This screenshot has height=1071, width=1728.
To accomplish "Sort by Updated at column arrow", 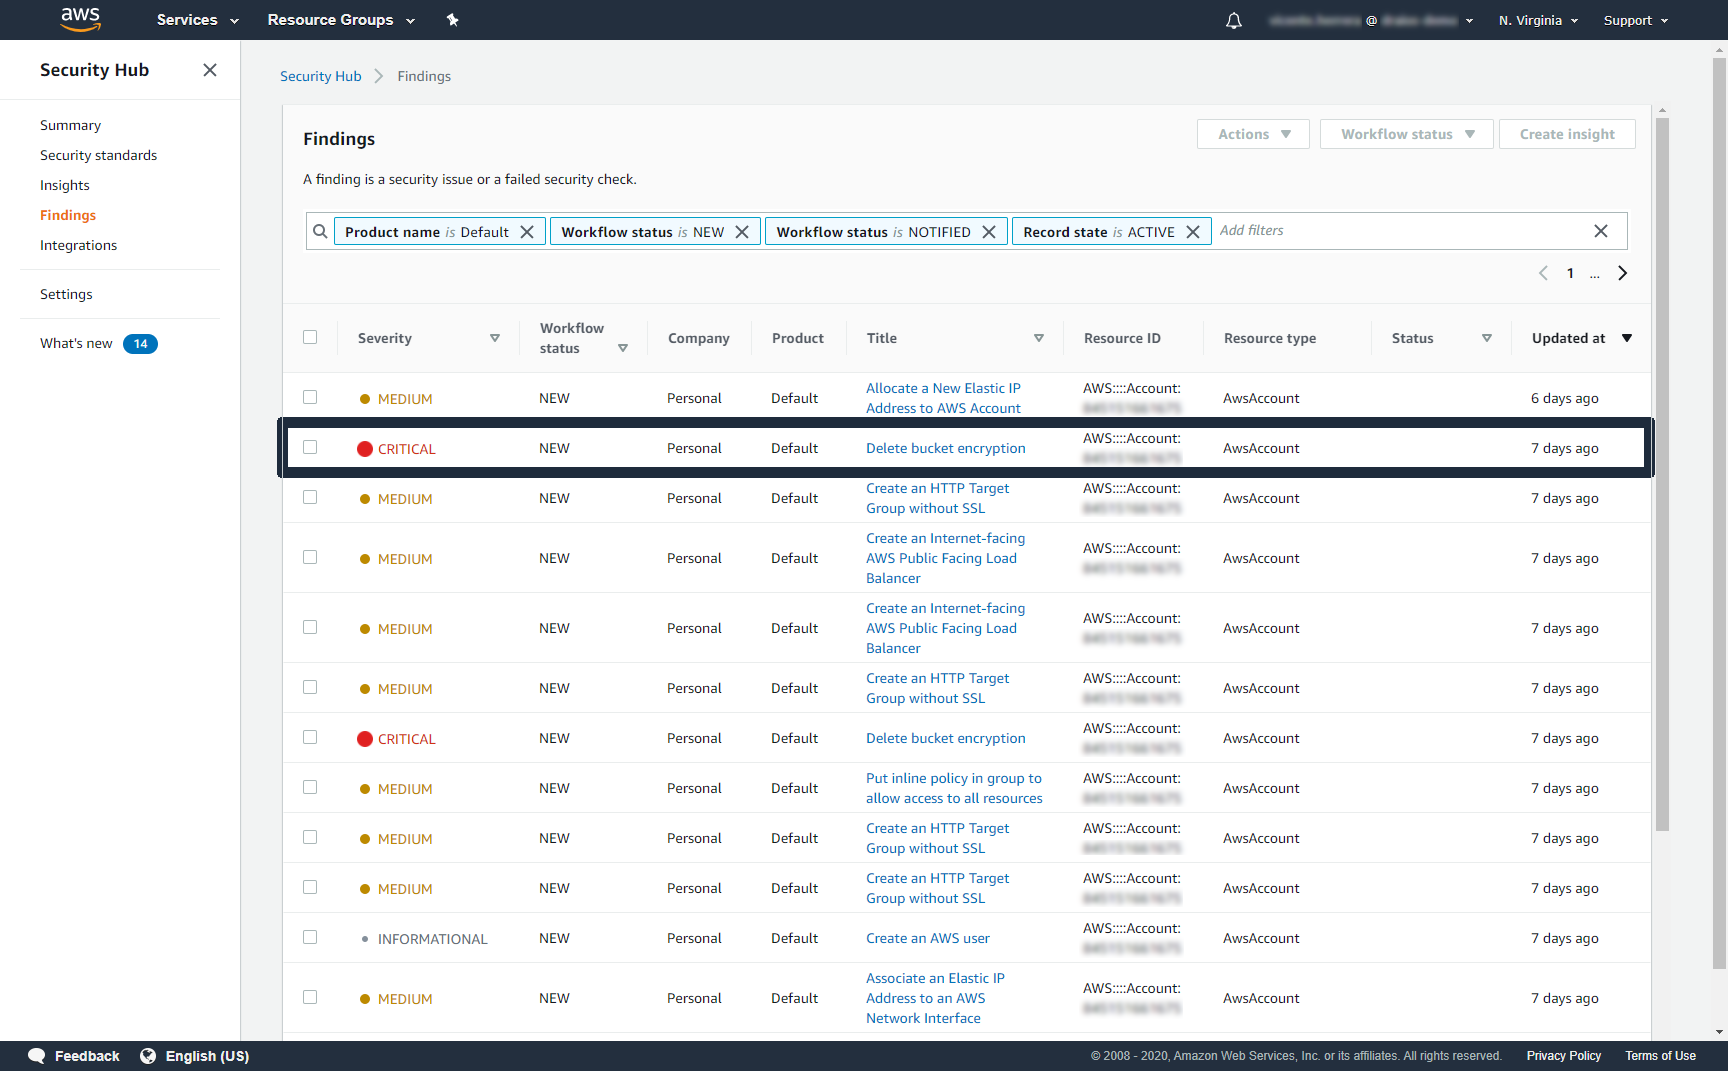I will coord(1627,338).
